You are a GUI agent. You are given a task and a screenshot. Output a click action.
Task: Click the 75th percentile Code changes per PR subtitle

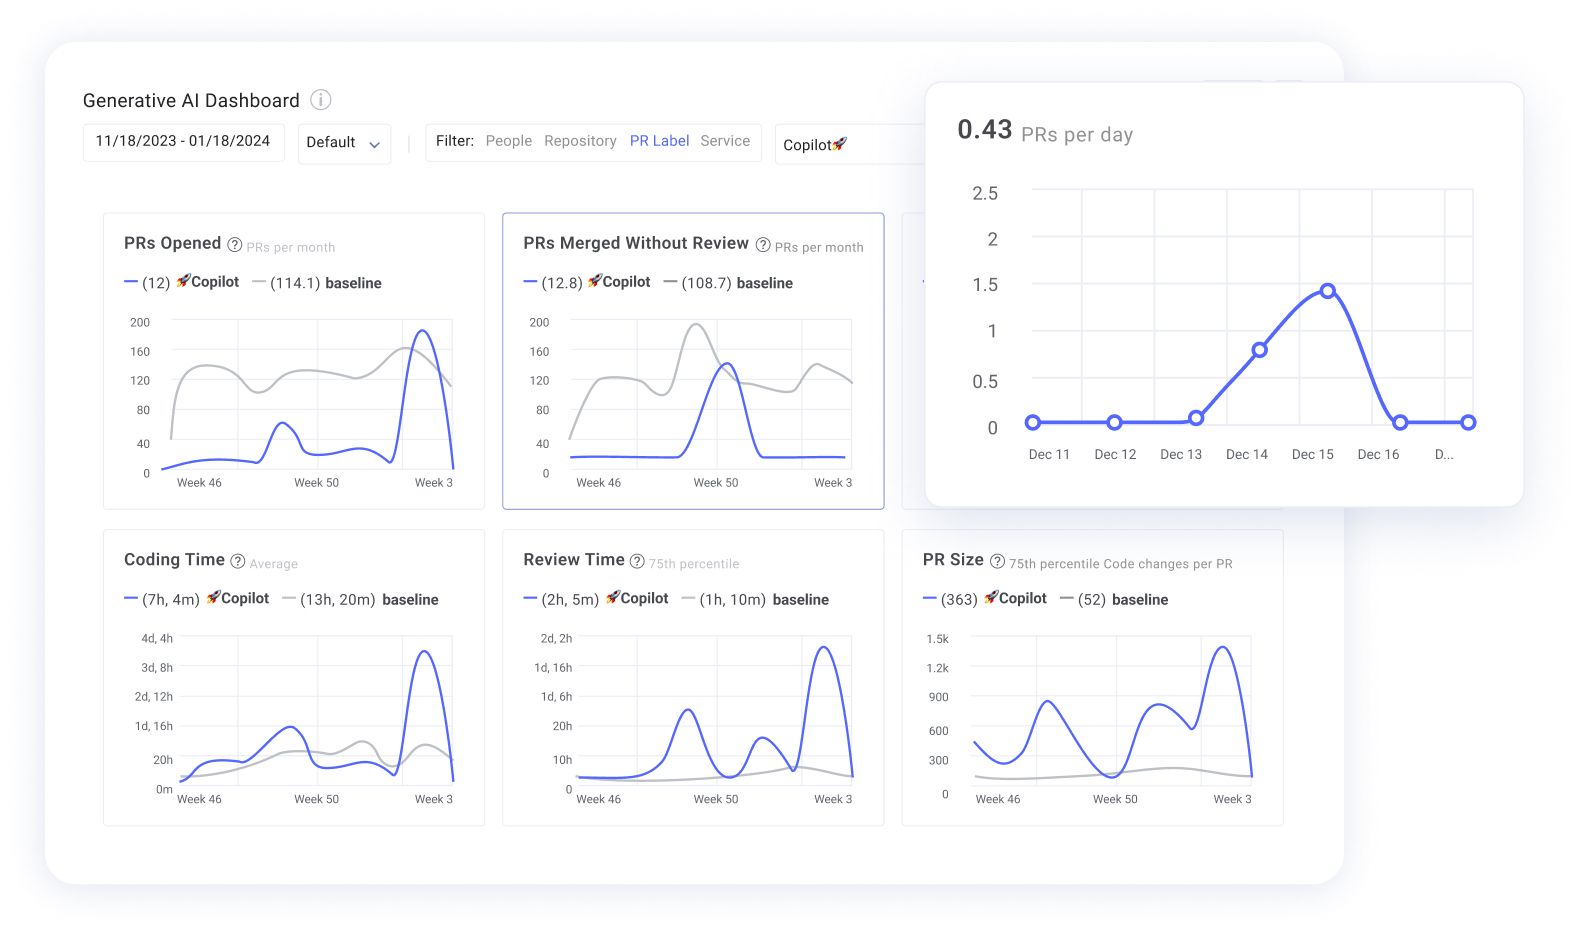1120,564
